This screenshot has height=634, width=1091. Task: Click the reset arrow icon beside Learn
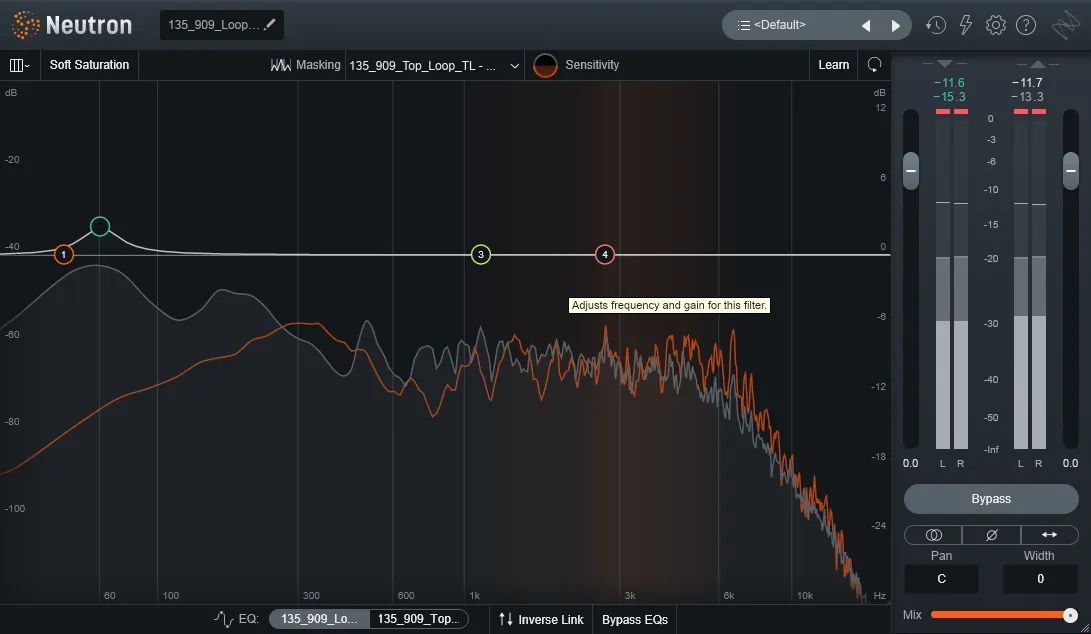click(874, 65)
